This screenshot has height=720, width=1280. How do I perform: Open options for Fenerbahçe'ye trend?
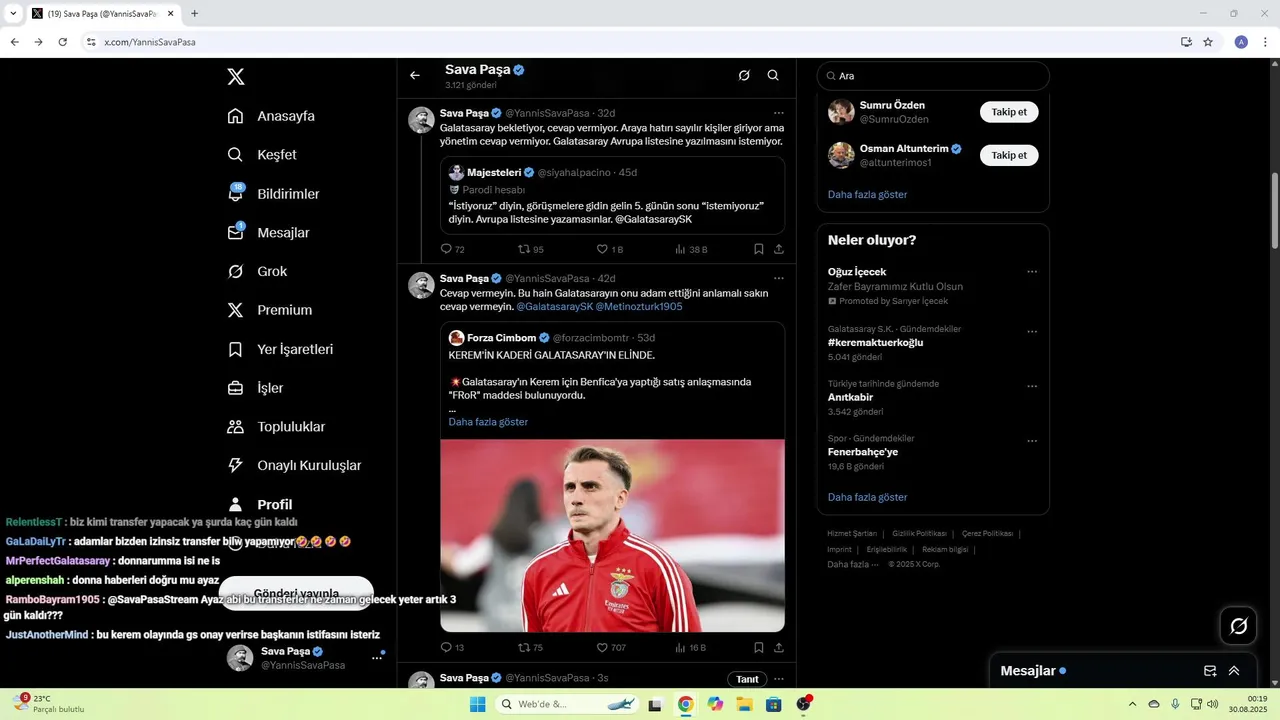[1032, 441]
